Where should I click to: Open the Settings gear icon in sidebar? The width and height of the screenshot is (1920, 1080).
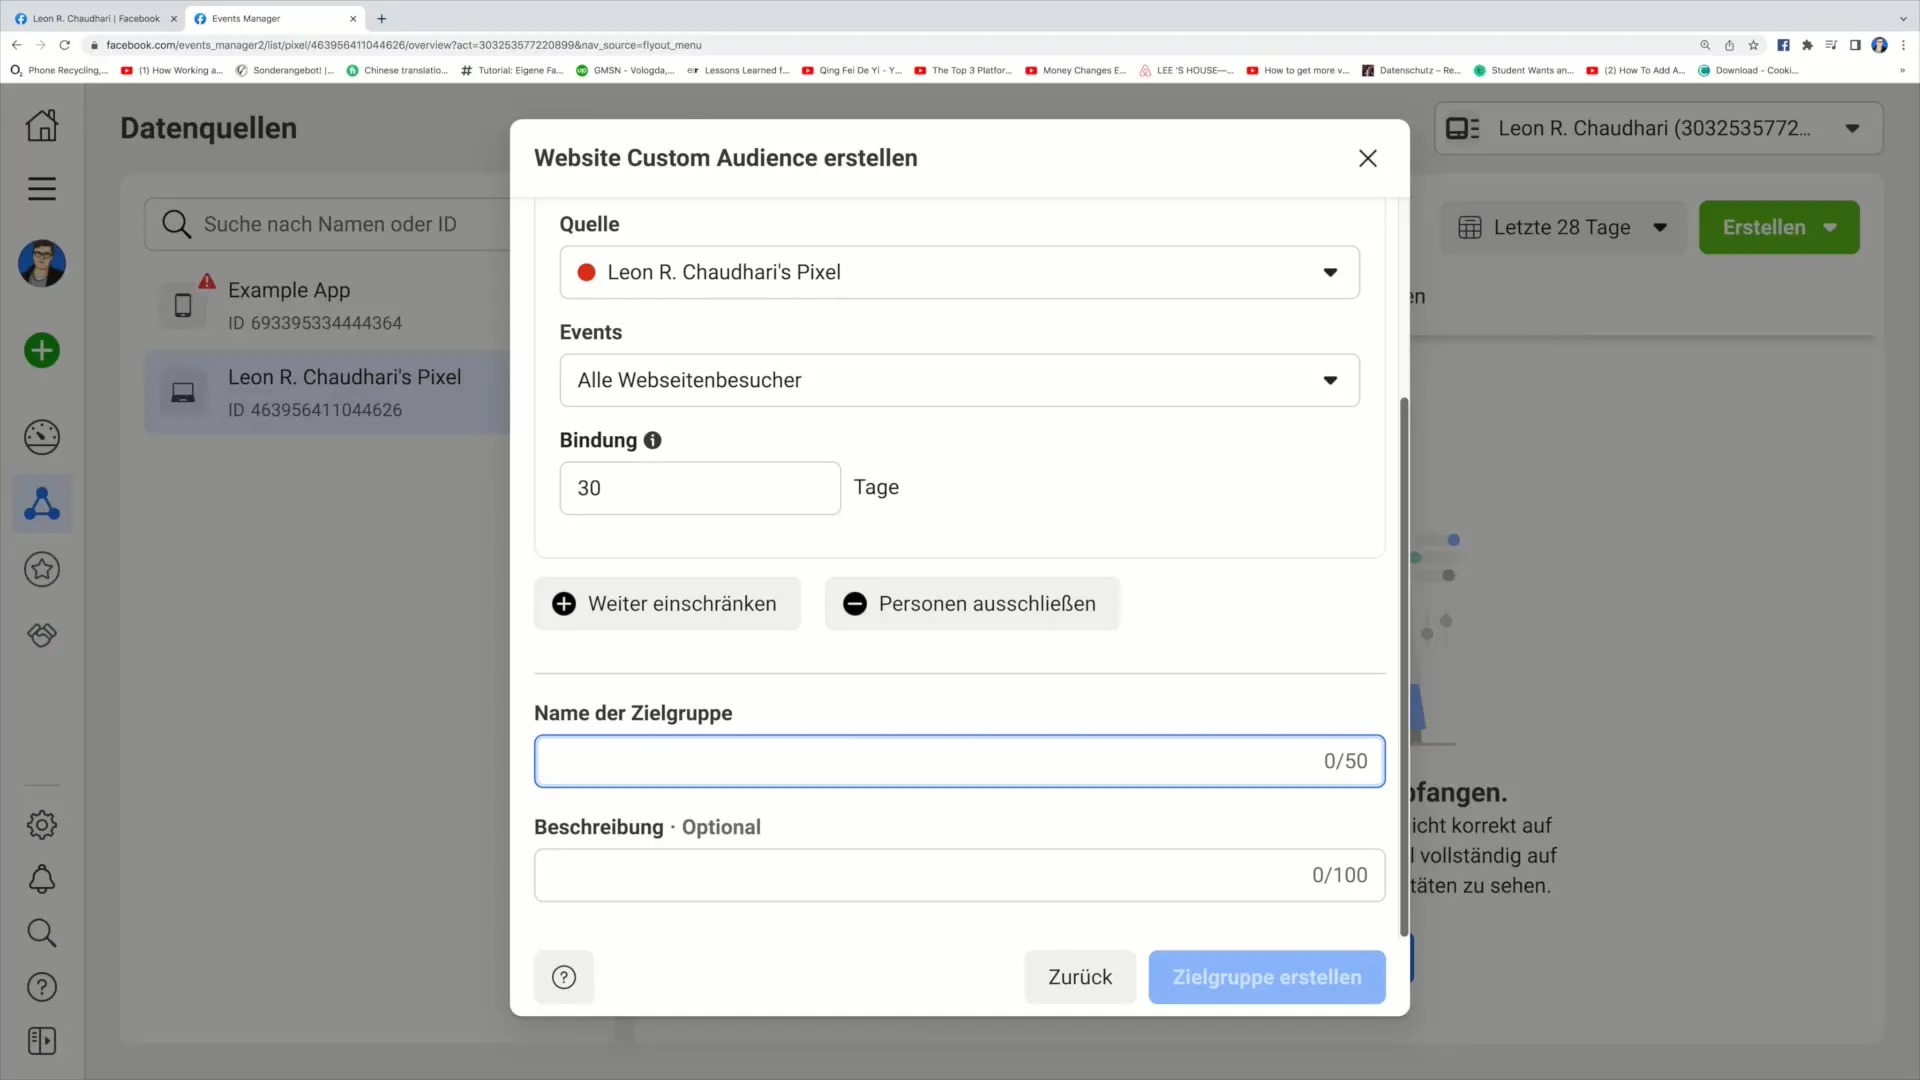pyautogui.click(x=42, y=825)
